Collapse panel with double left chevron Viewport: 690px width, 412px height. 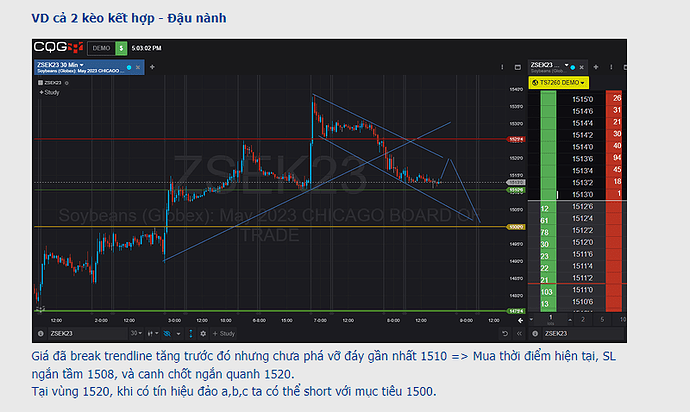click(519, 334)
